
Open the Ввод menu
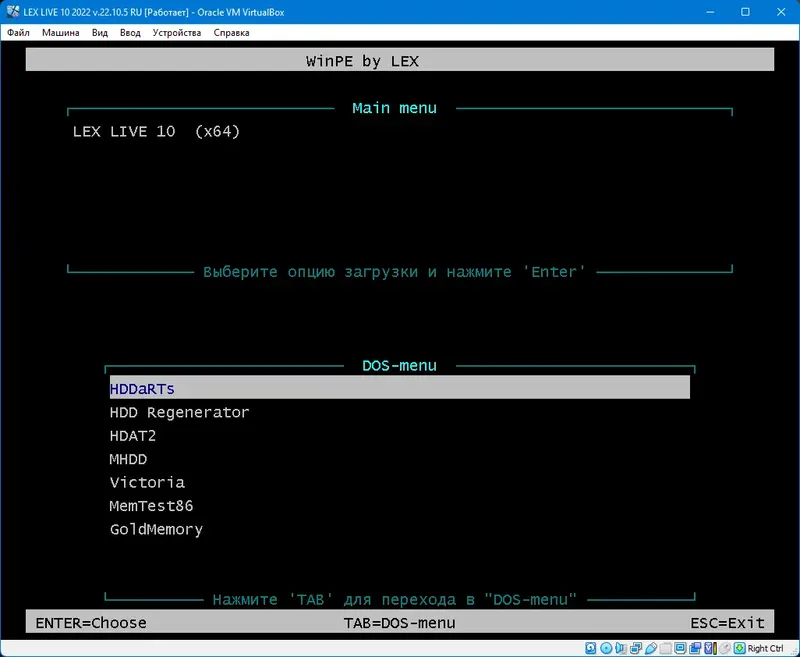[130, 33]
